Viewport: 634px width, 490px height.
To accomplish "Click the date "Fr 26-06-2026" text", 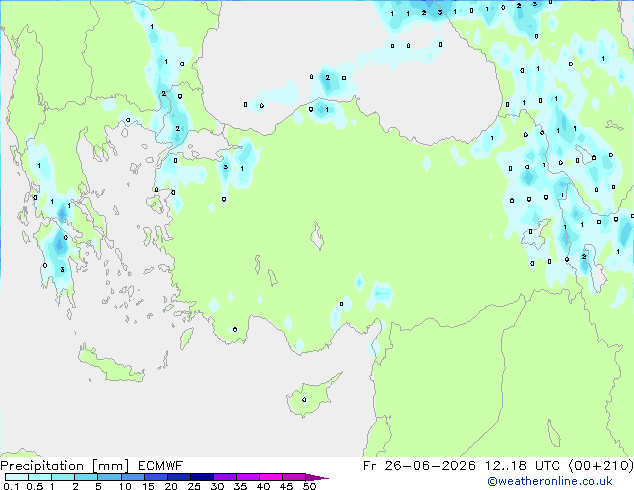I will tap(419, 466).
